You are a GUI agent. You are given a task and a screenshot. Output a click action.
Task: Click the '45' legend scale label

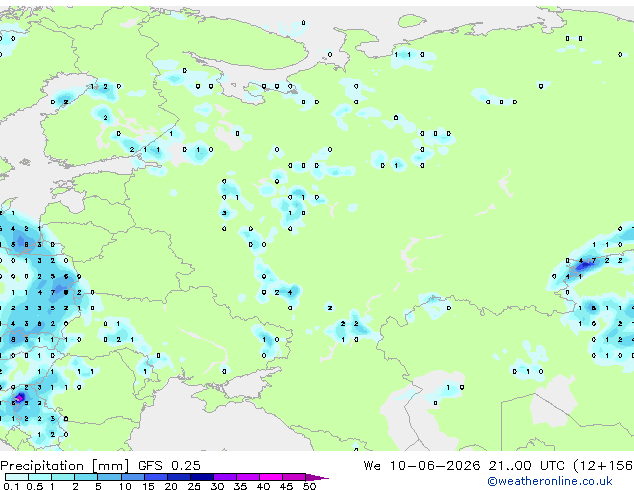click(286, 486)
